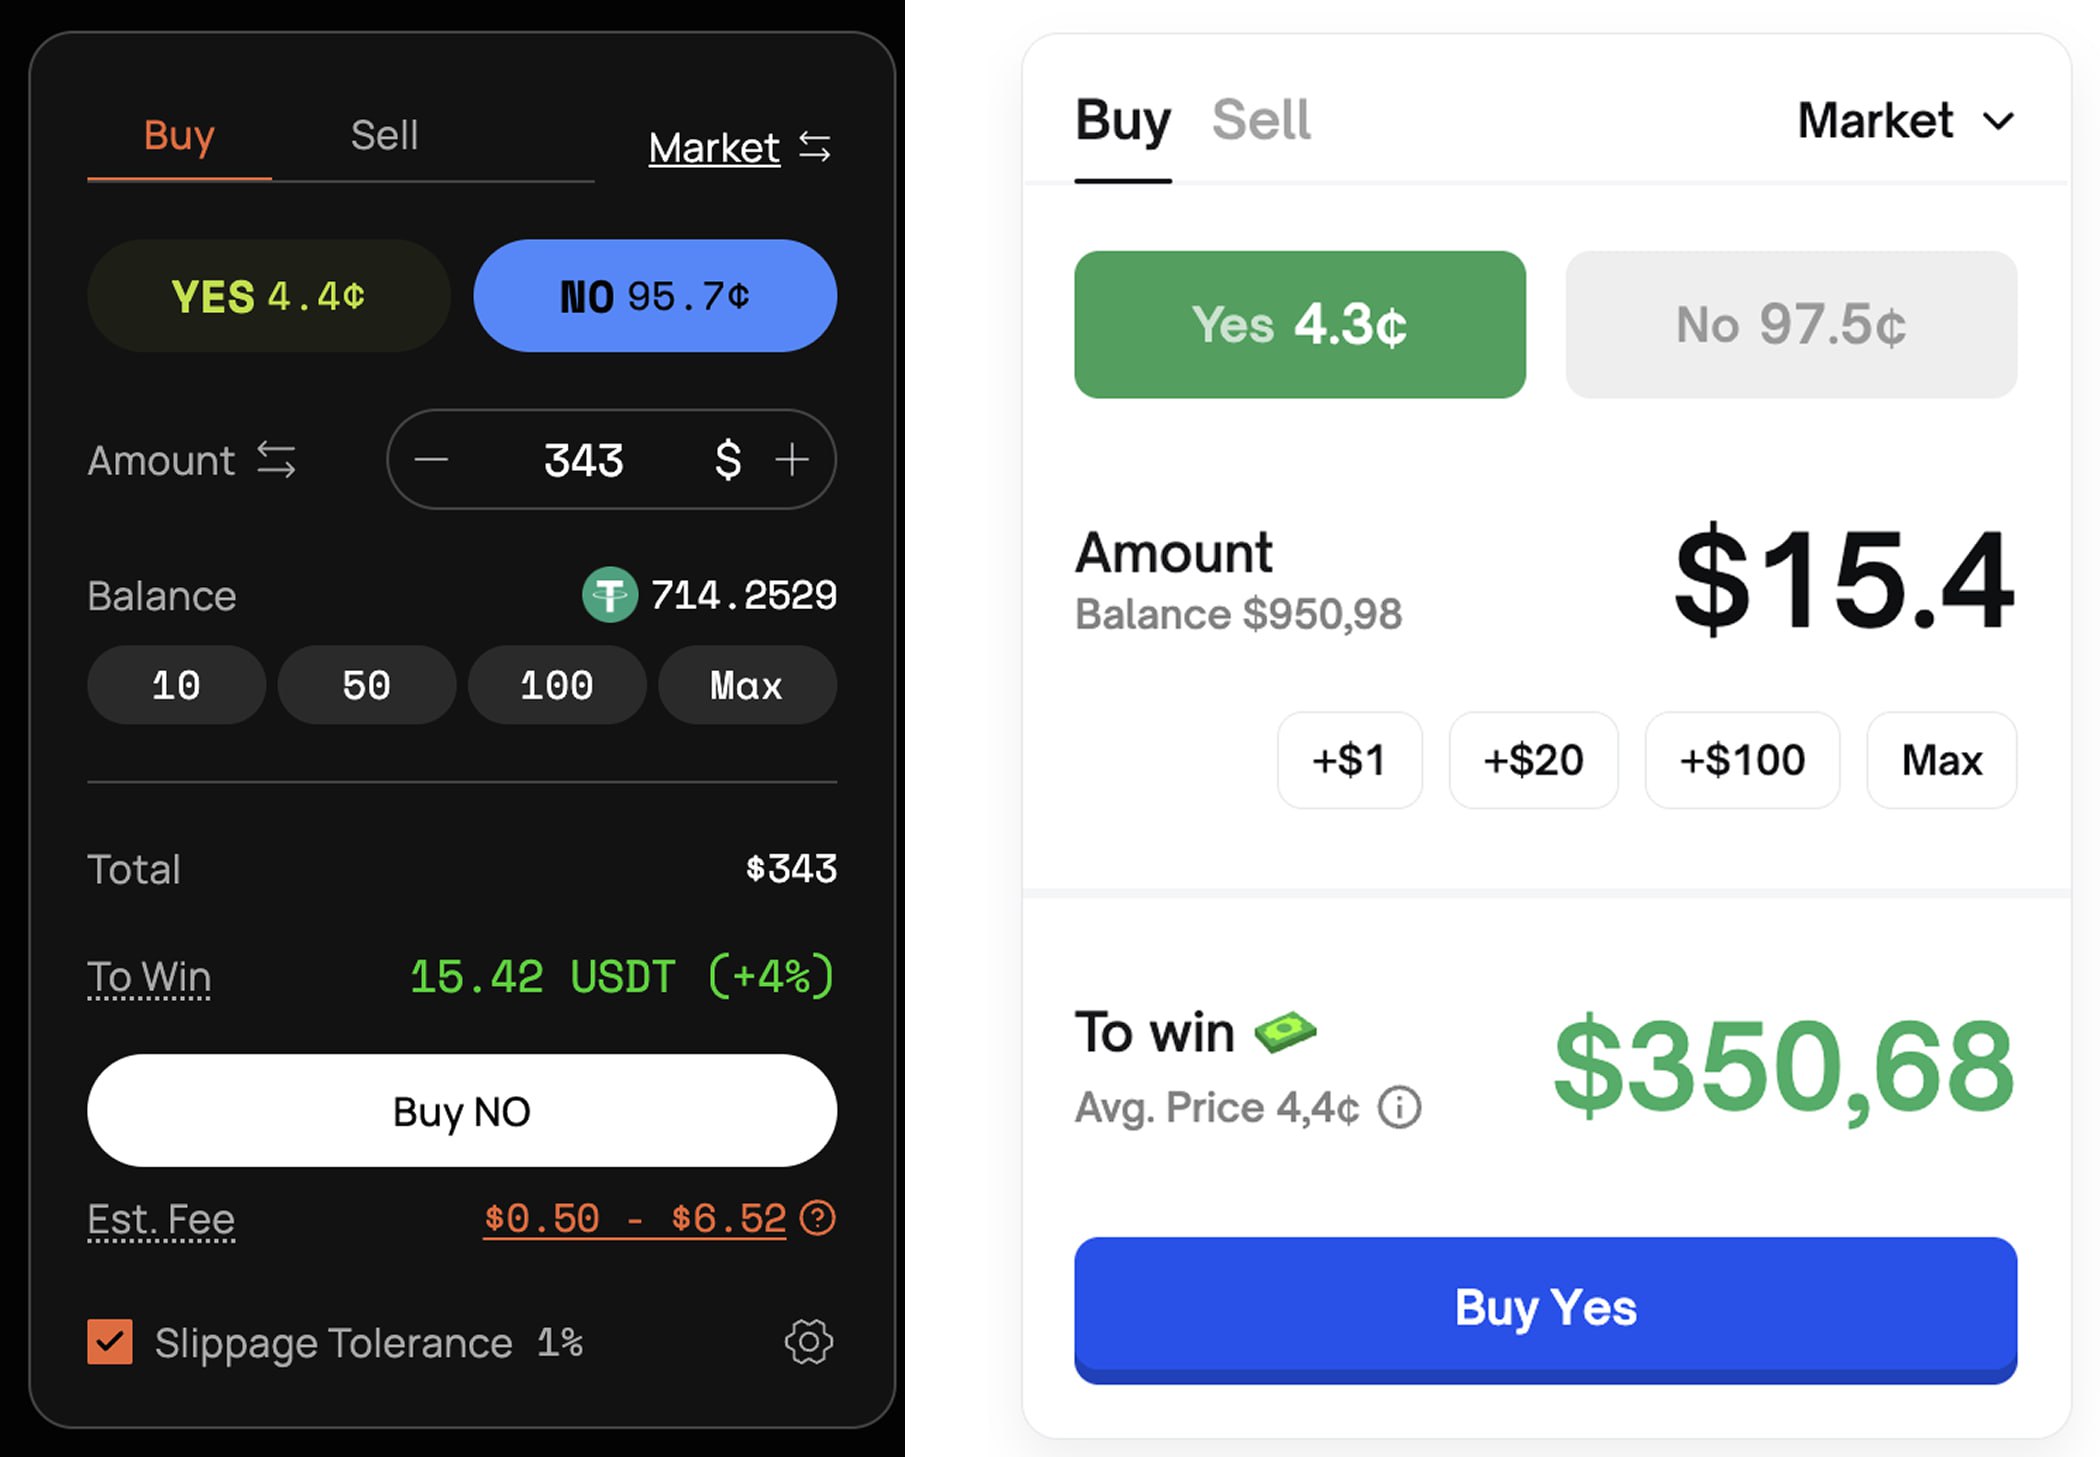Increase amount with the plus icon
The width and height of the screenshot is (2100, 1457).
click(792, 460)
